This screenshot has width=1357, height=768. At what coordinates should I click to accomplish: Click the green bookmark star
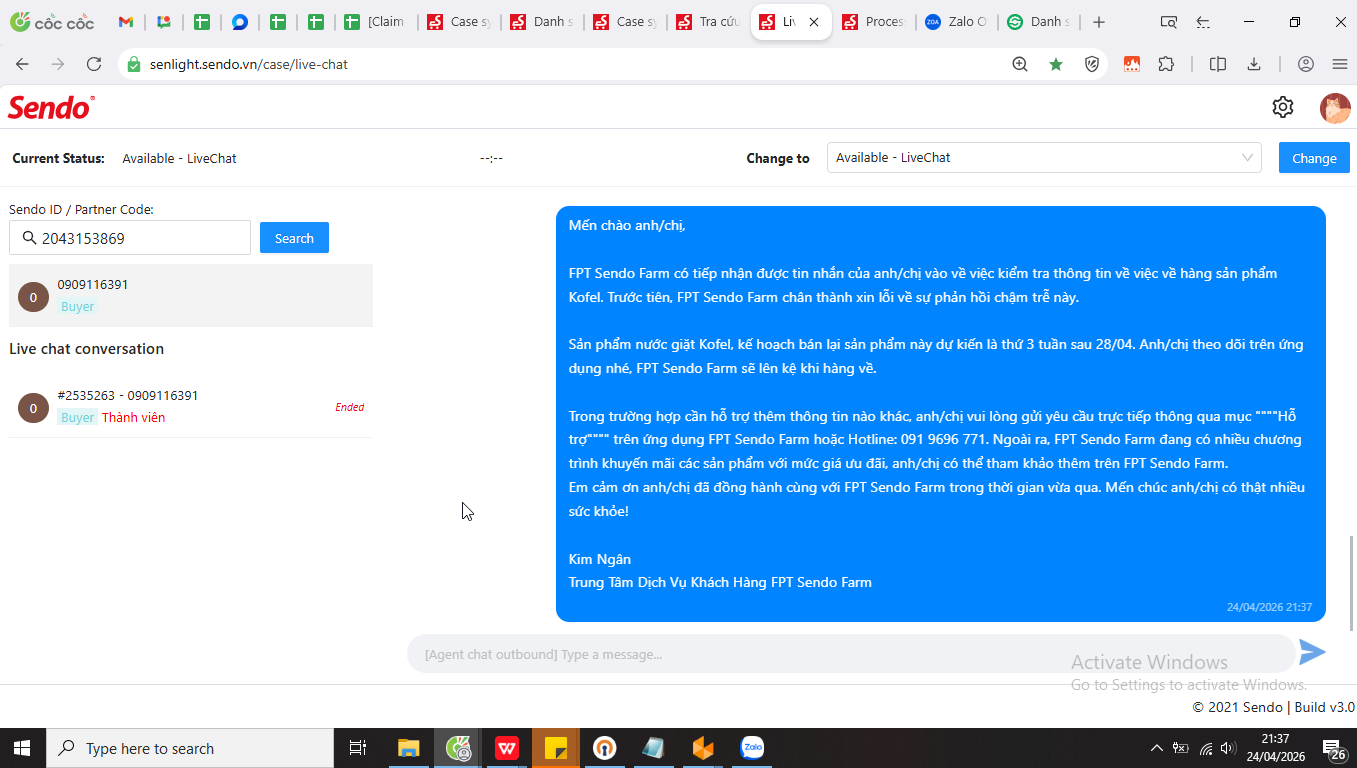tap(1056, 64)
